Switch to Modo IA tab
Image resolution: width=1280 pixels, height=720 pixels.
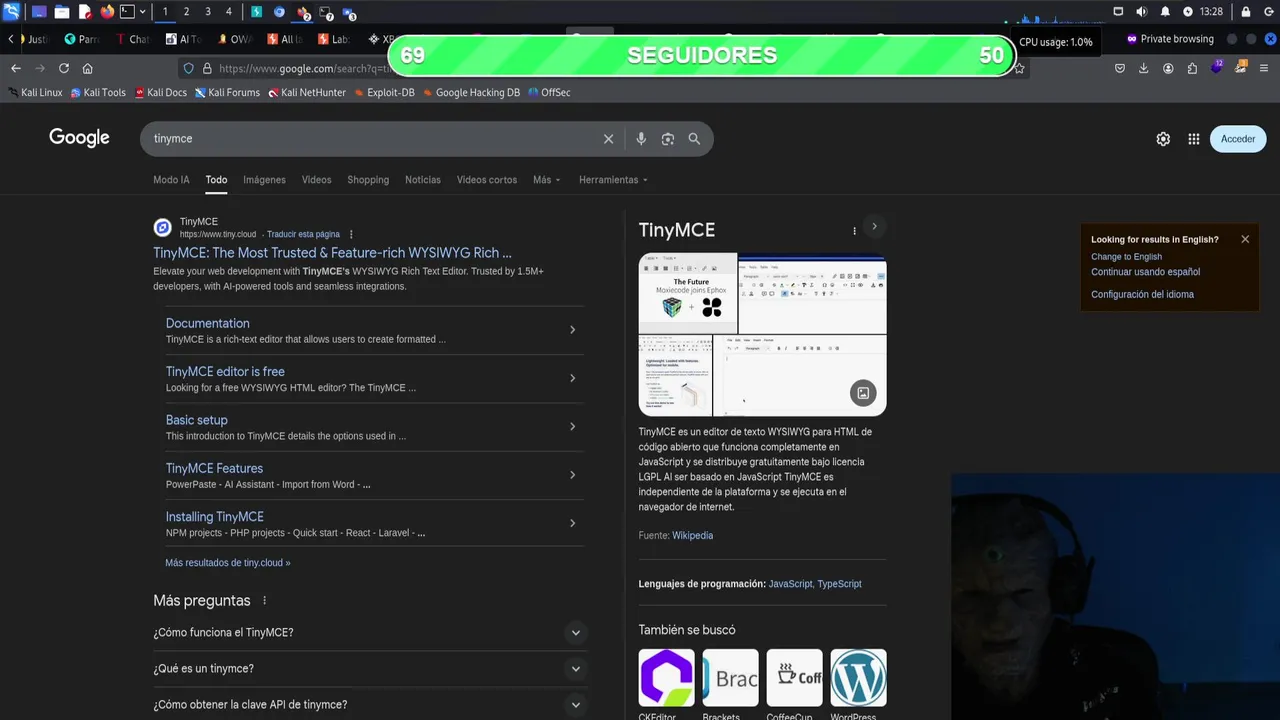(171, 180)
